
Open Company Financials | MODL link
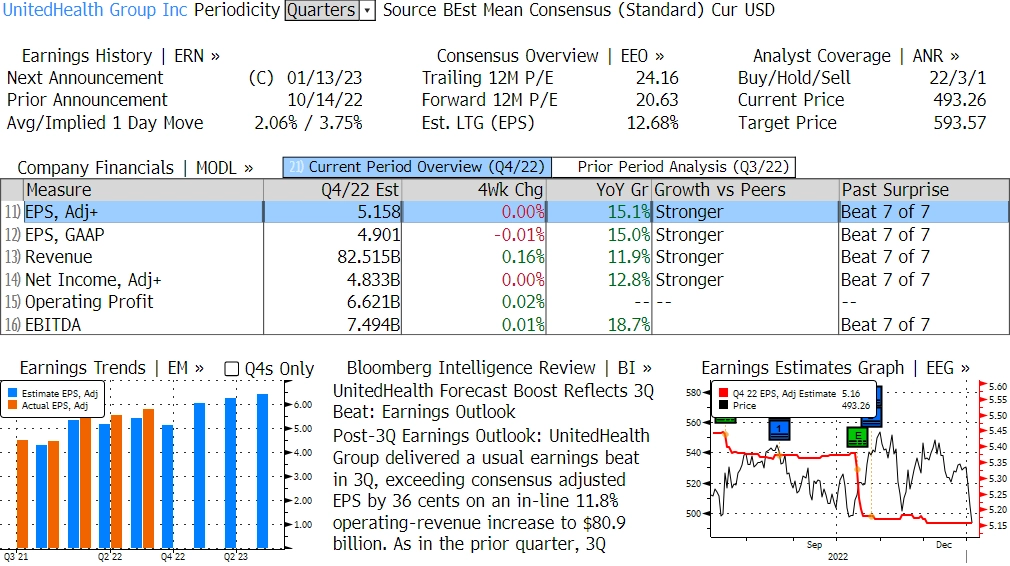(x=135, y=168)
